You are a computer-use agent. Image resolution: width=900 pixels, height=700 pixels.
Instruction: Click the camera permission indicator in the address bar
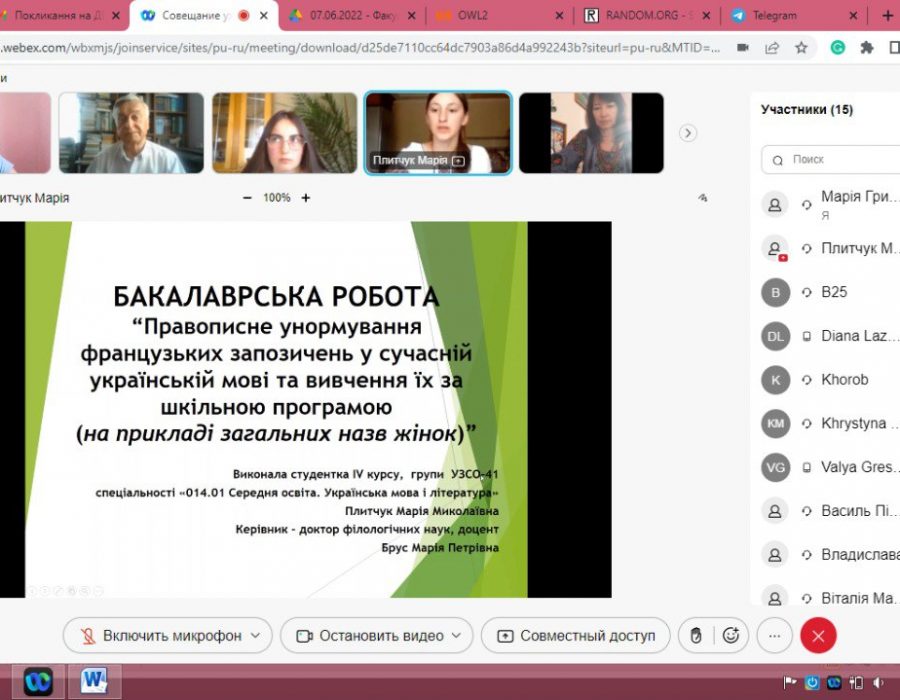pyautogui.click(x=742, y=47)
